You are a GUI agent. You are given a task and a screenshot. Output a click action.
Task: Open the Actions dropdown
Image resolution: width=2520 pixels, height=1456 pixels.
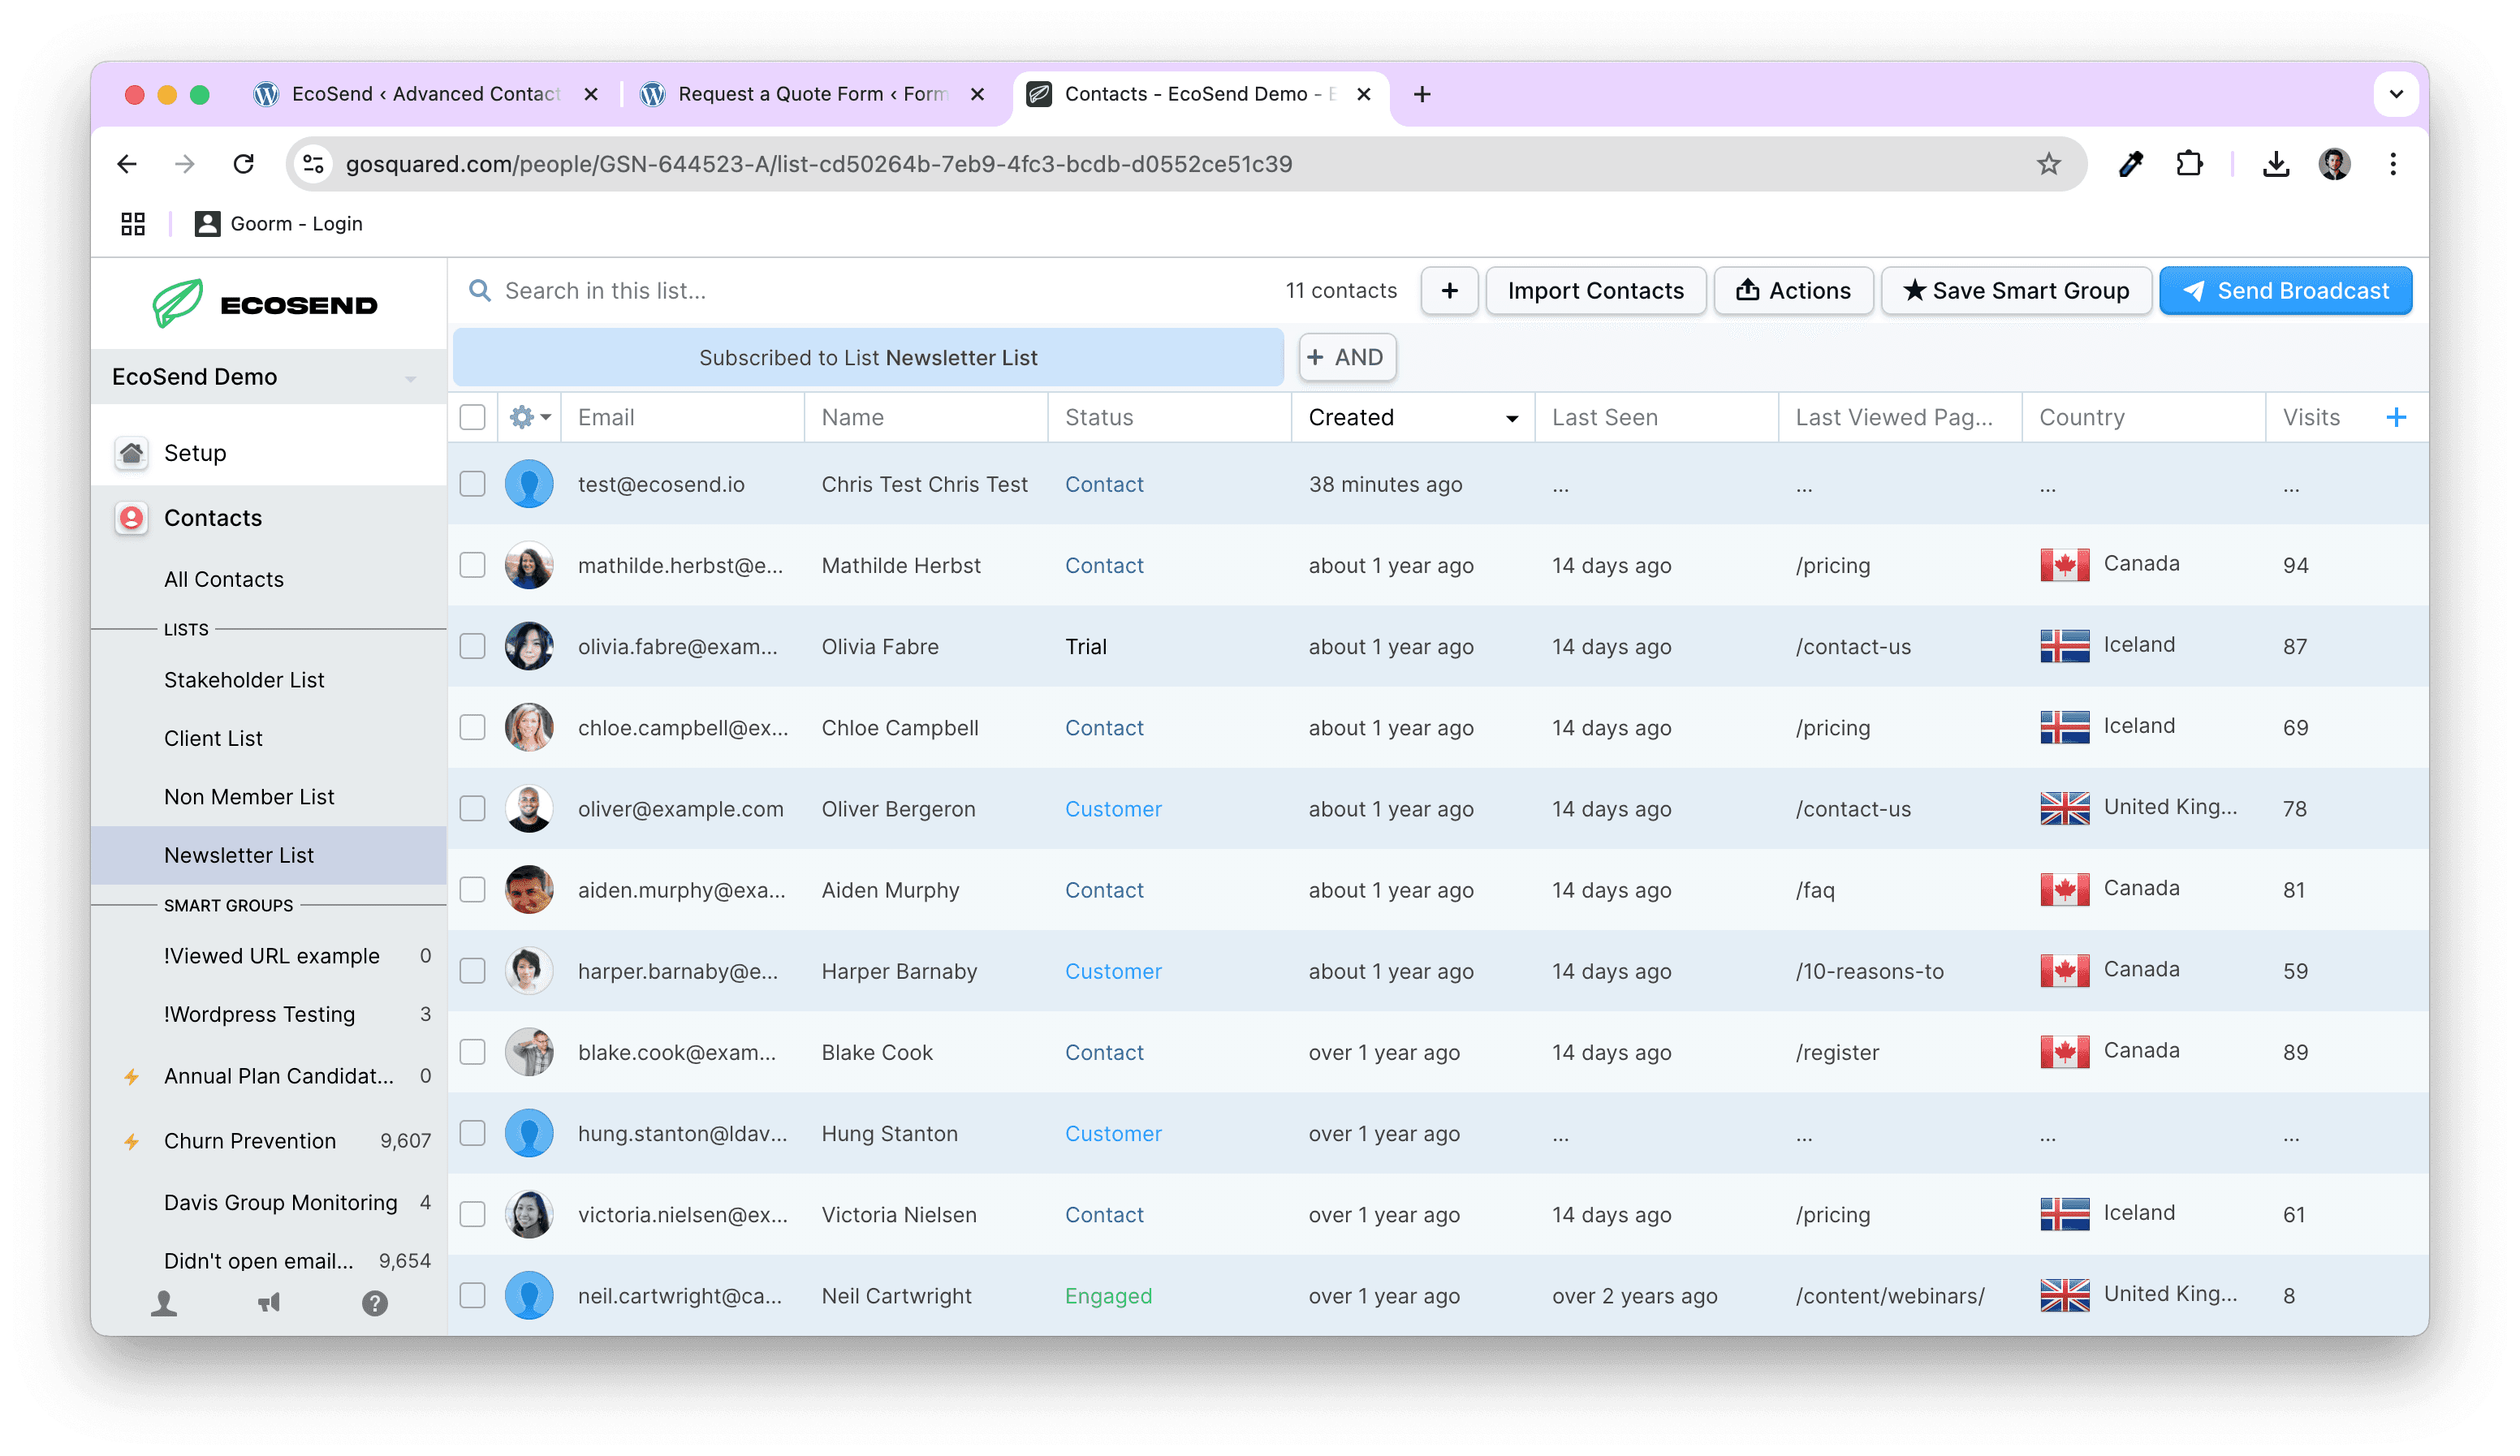[x=1793, y=291]
